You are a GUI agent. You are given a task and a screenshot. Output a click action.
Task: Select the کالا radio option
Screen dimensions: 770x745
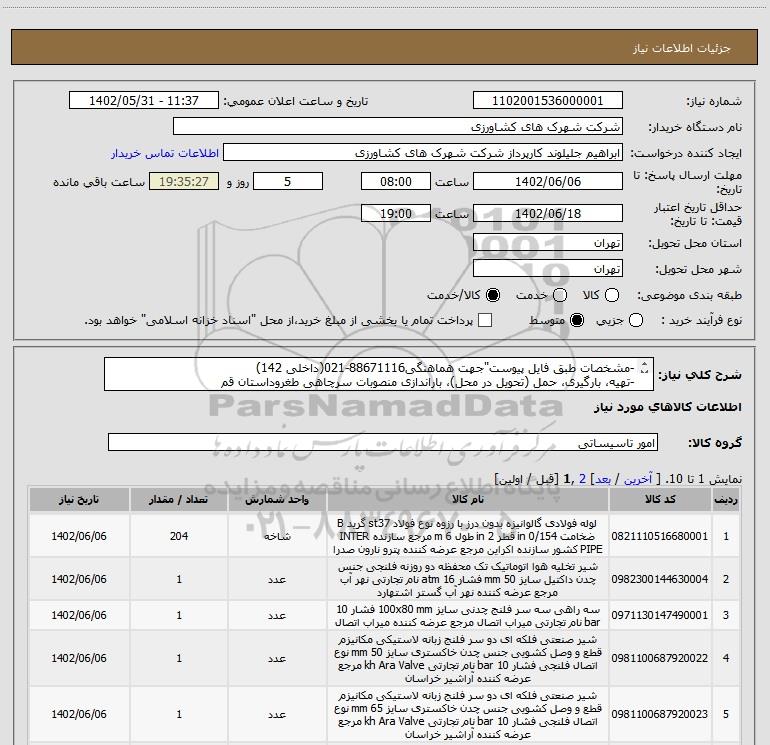click(612, 295)
